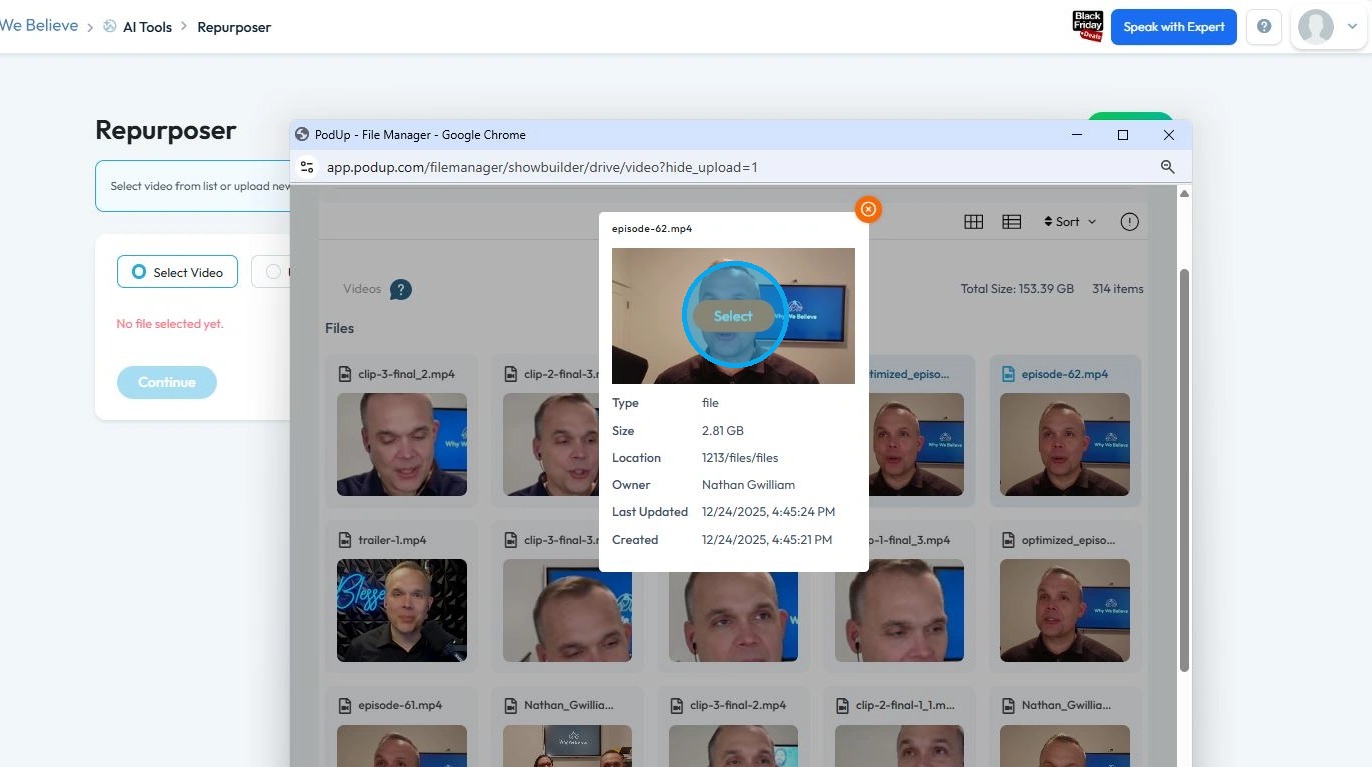The image size is (1372, 767).
Task: Open site information icon in address bar
Action: 307,167
